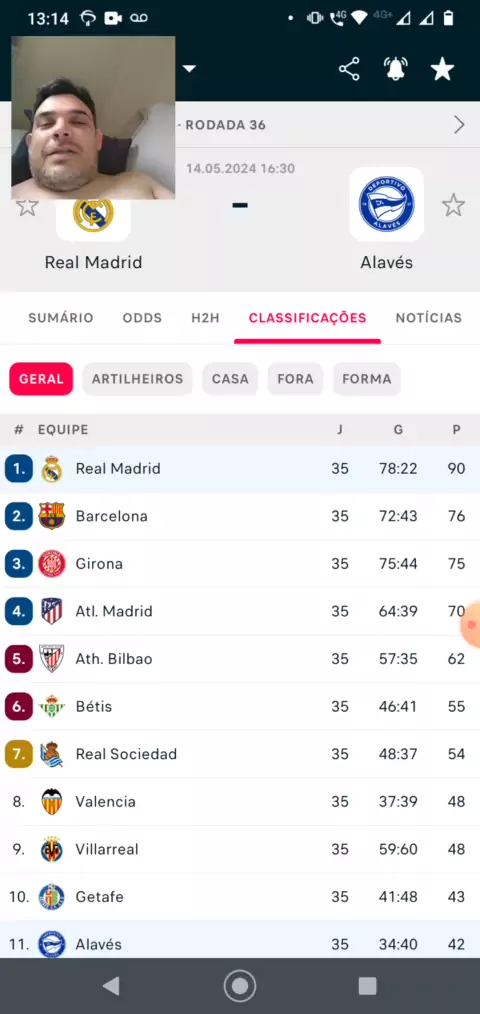480x1014 pixels.
Task: Favorite Alavés with the star outline
Action: (x=453, y=205)
